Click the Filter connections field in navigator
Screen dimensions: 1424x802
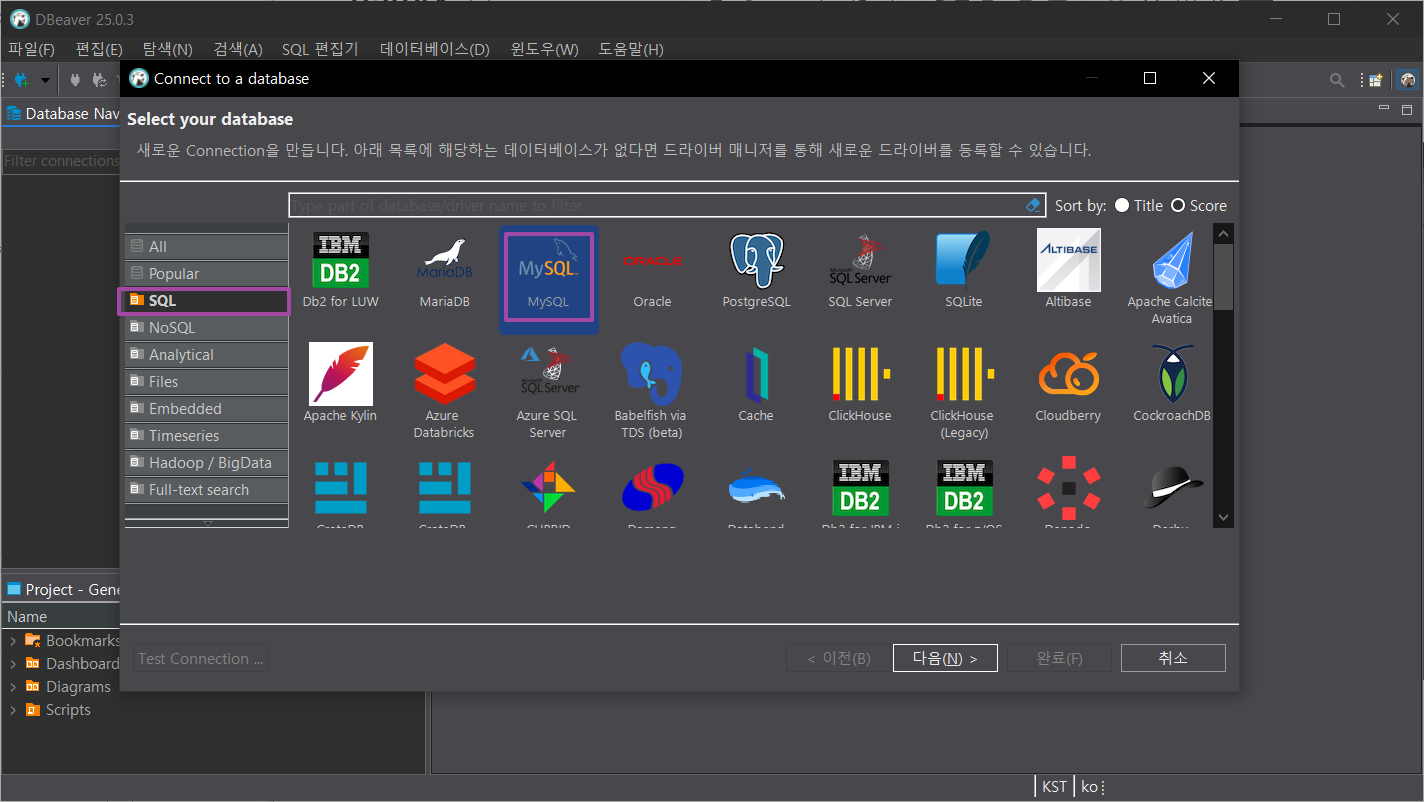[61, 161]
